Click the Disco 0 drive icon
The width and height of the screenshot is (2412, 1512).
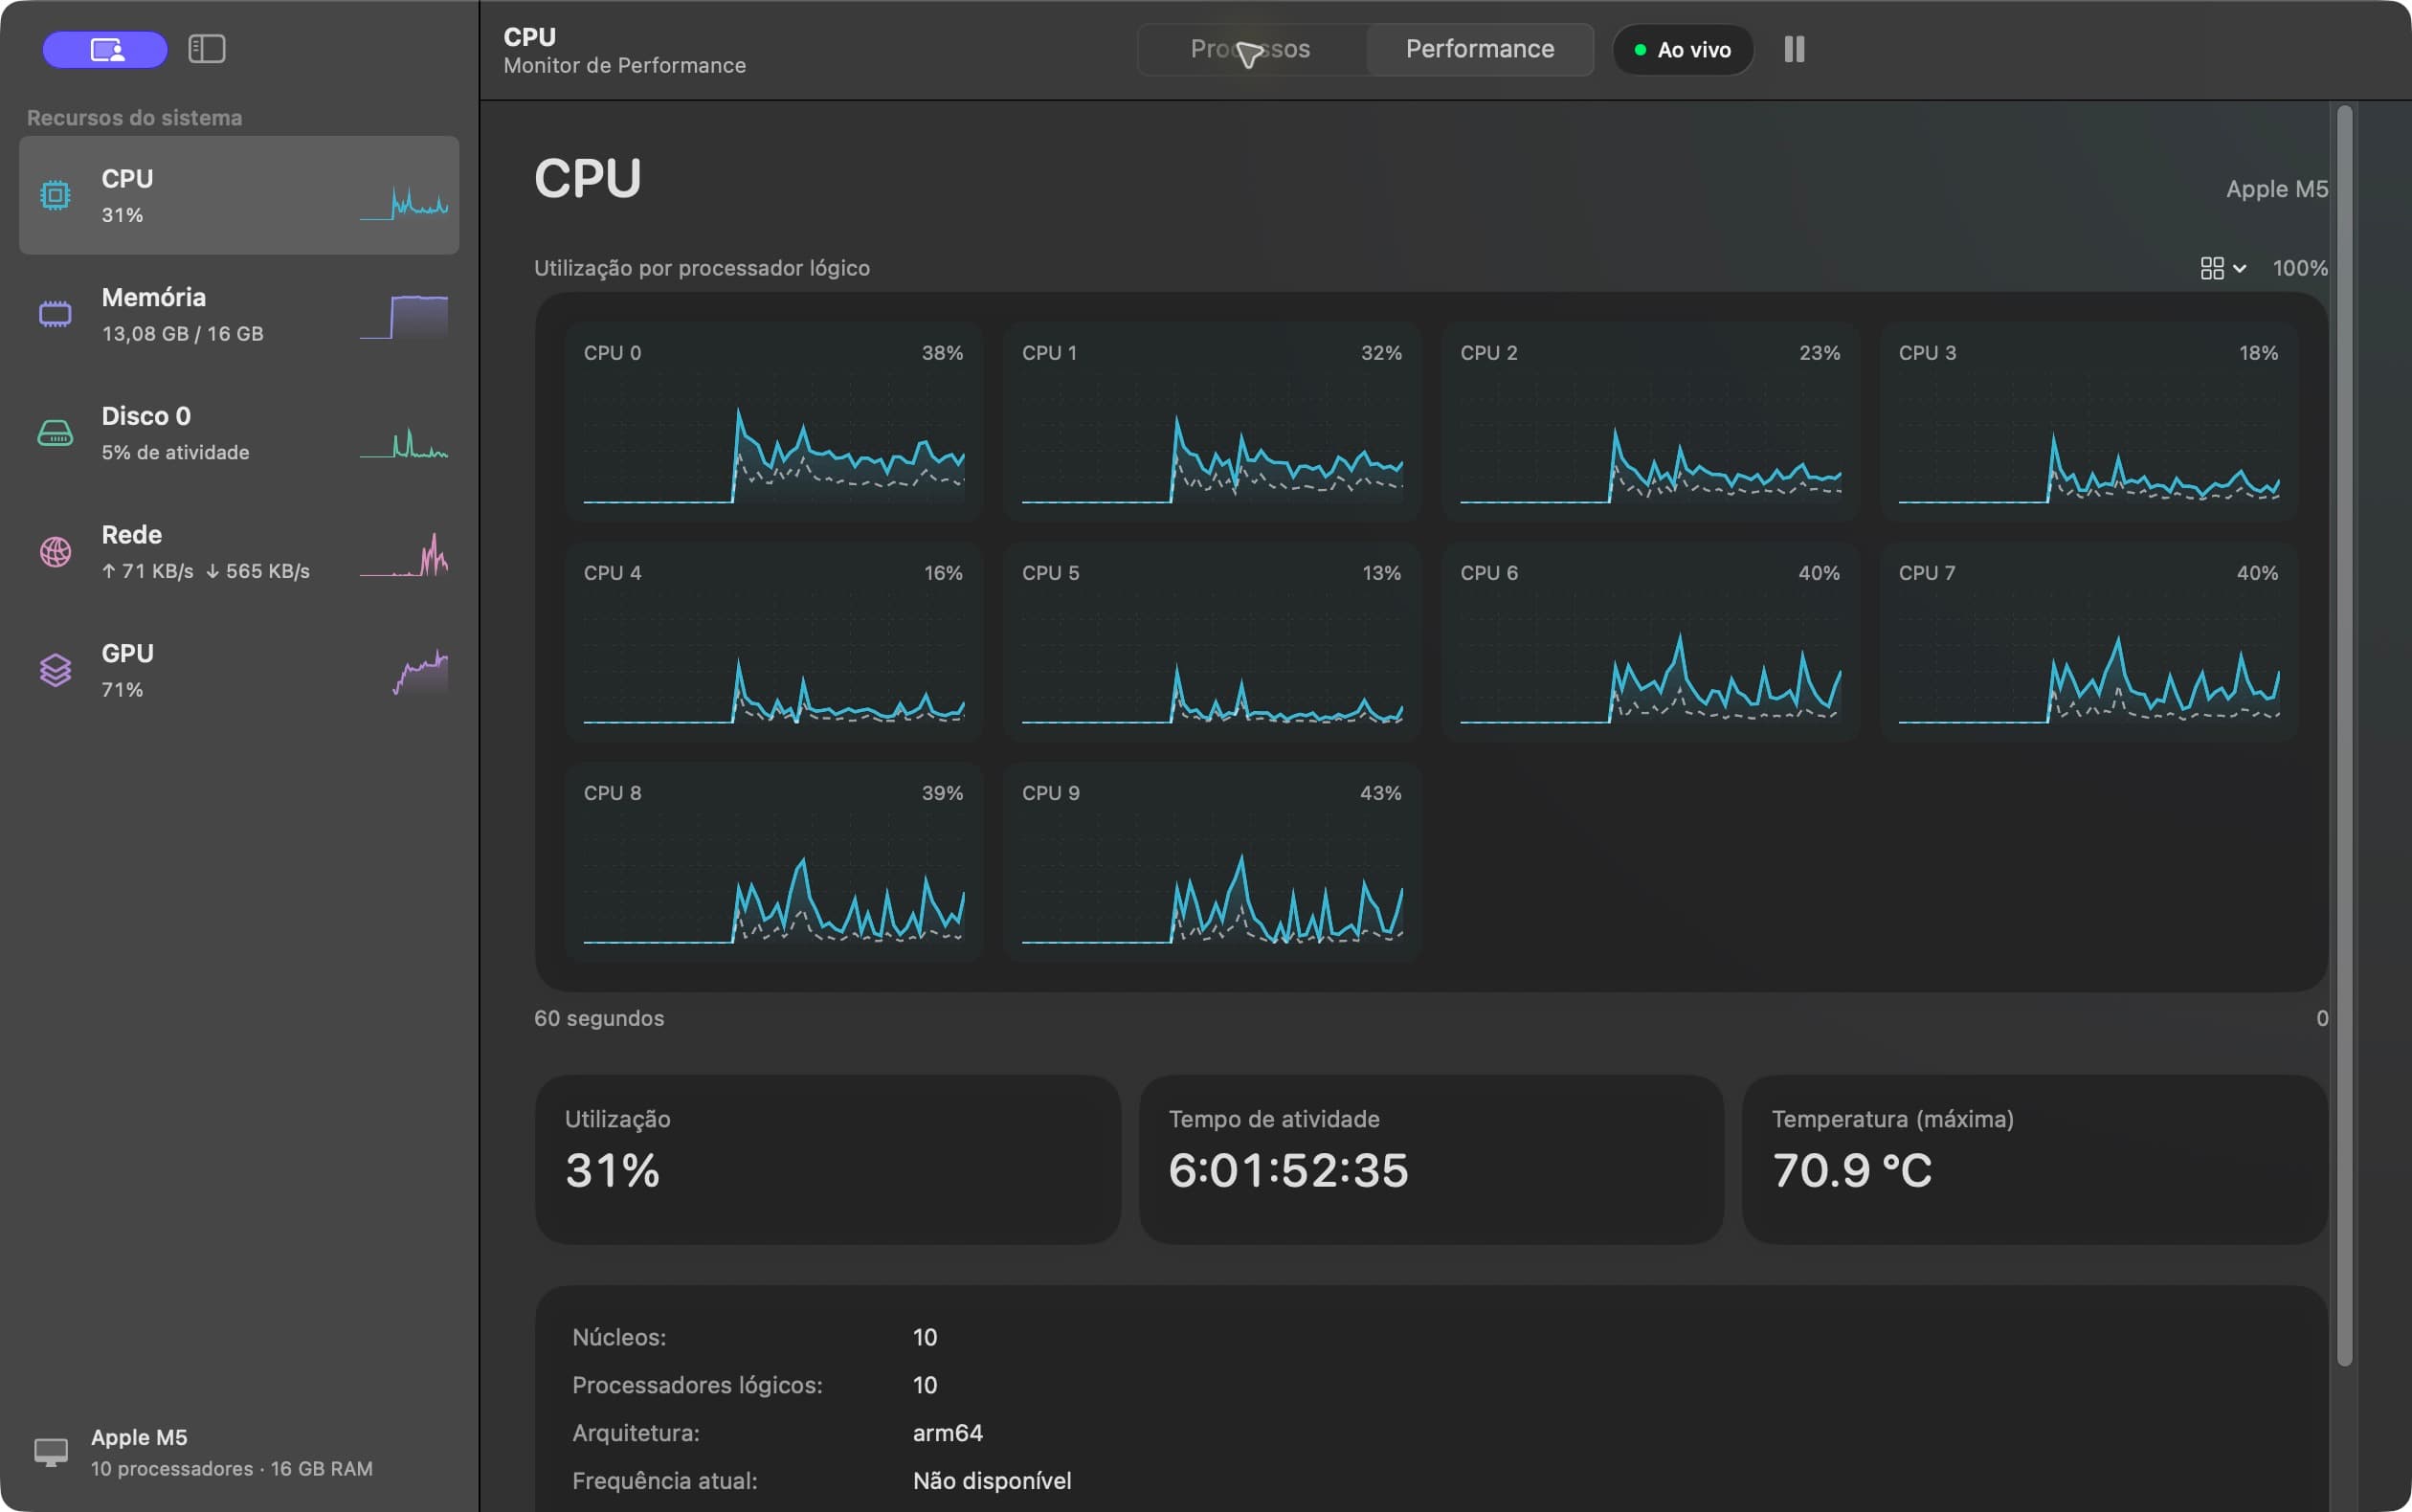click(x=55, y=433)
